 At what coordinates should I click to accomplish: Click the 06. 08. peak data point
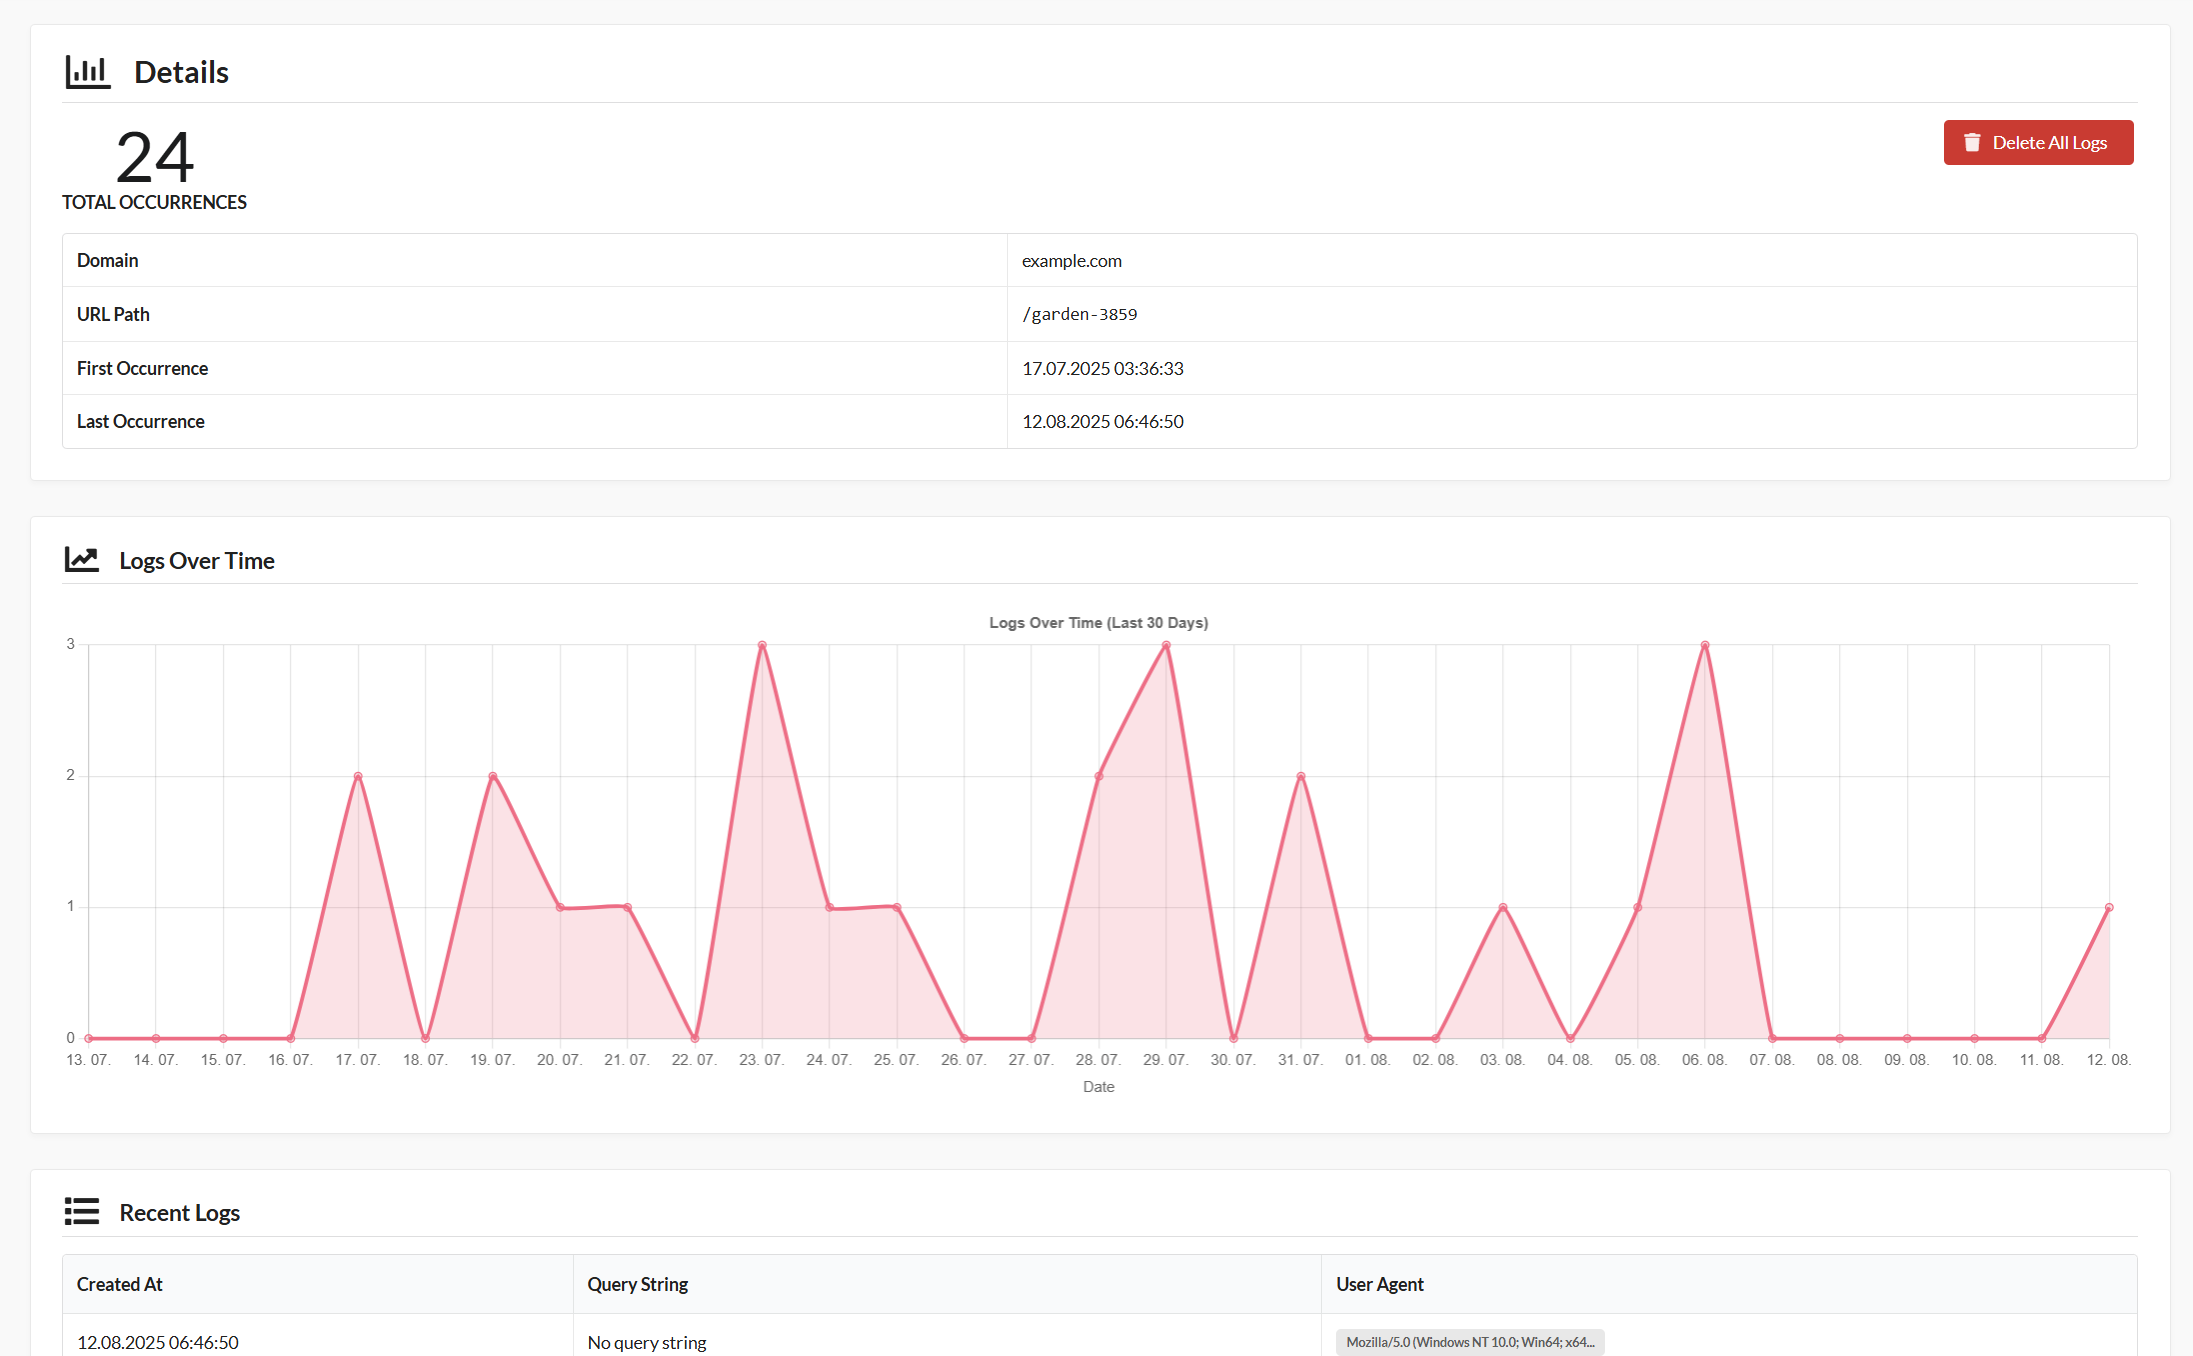pos(1705,645)
